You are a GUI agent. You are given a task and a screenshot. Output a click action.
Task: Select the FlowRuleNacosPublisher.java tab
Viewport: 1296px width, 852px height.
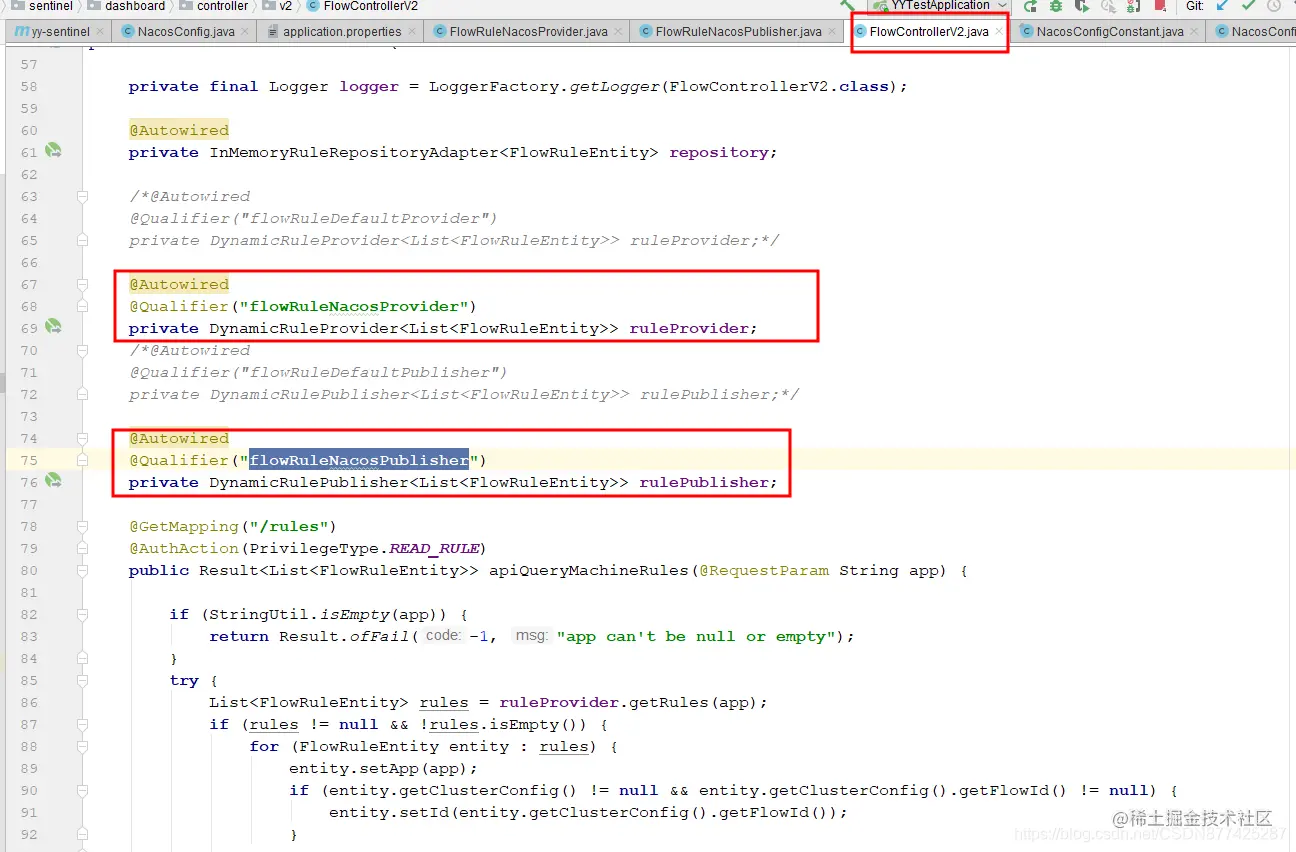point(738,31)
